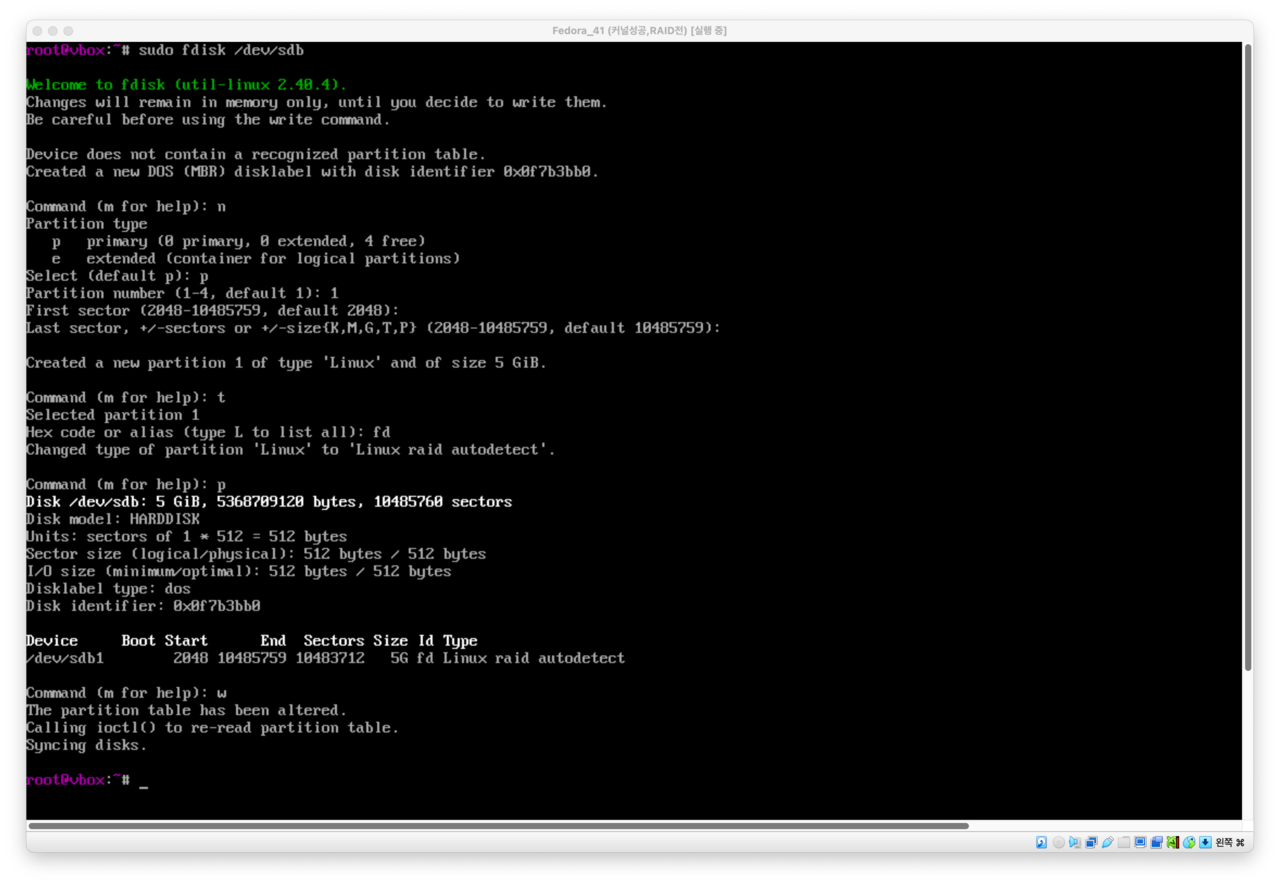Open the USB devices status icon
This screenshot has width=1280, height=885.
(1107, 842)
